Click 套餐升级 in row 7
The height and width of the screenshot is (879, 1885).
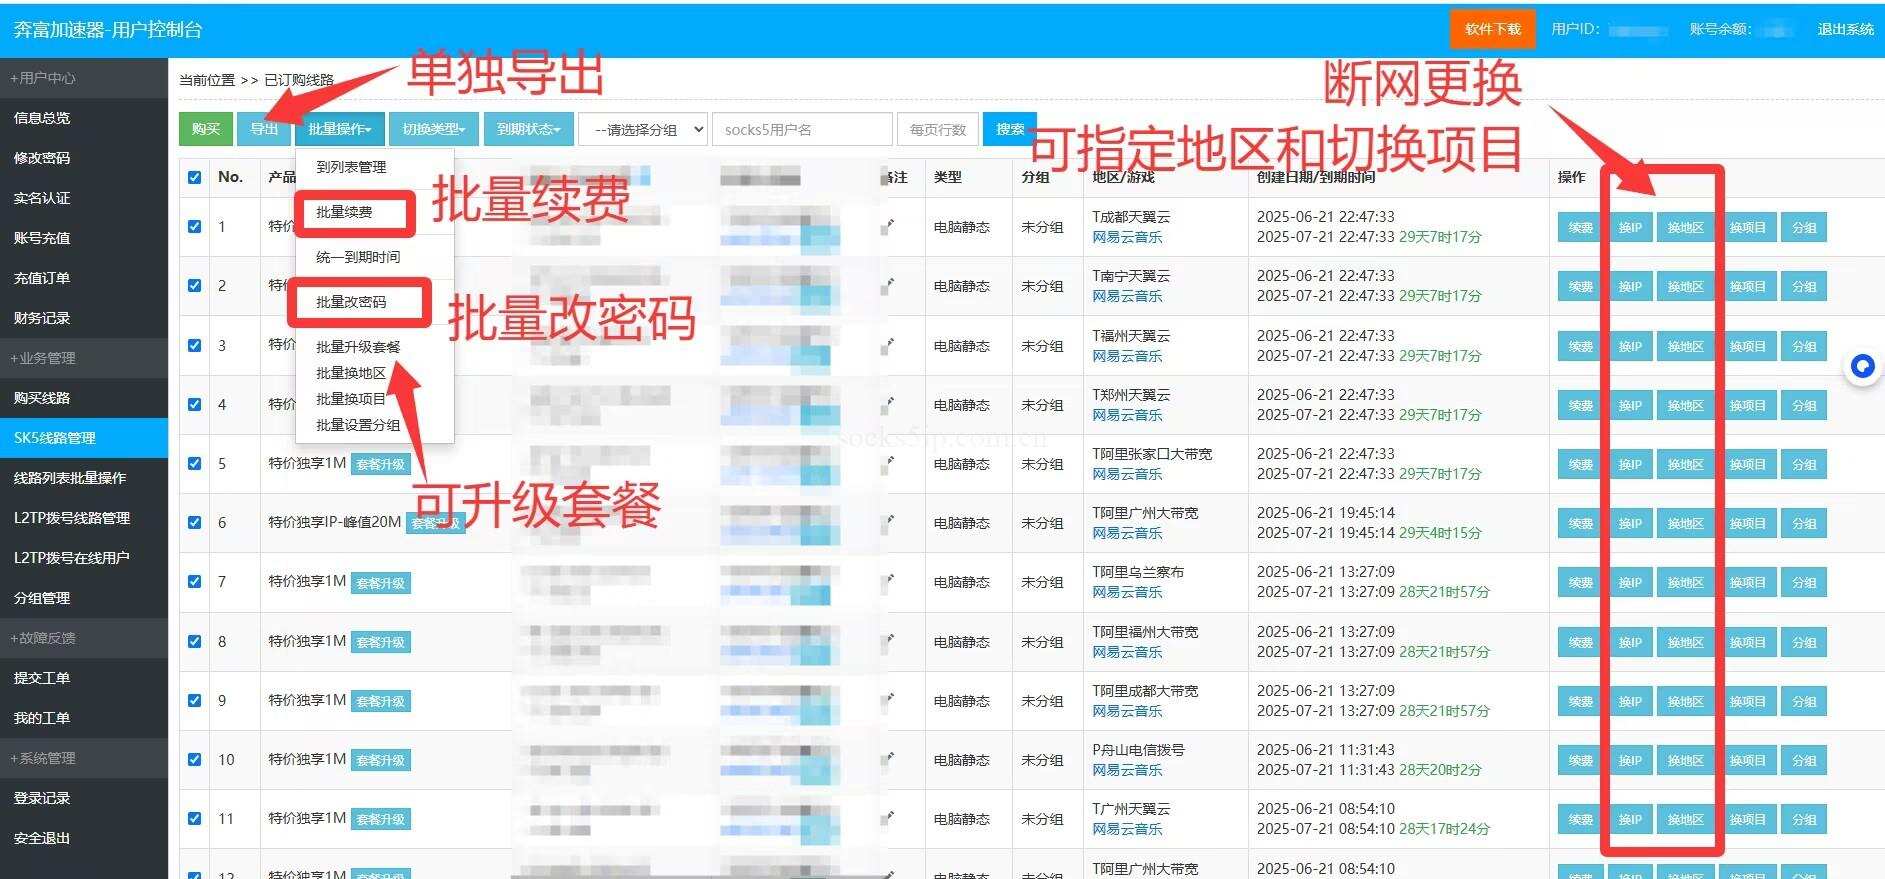(x=381, y=583)
